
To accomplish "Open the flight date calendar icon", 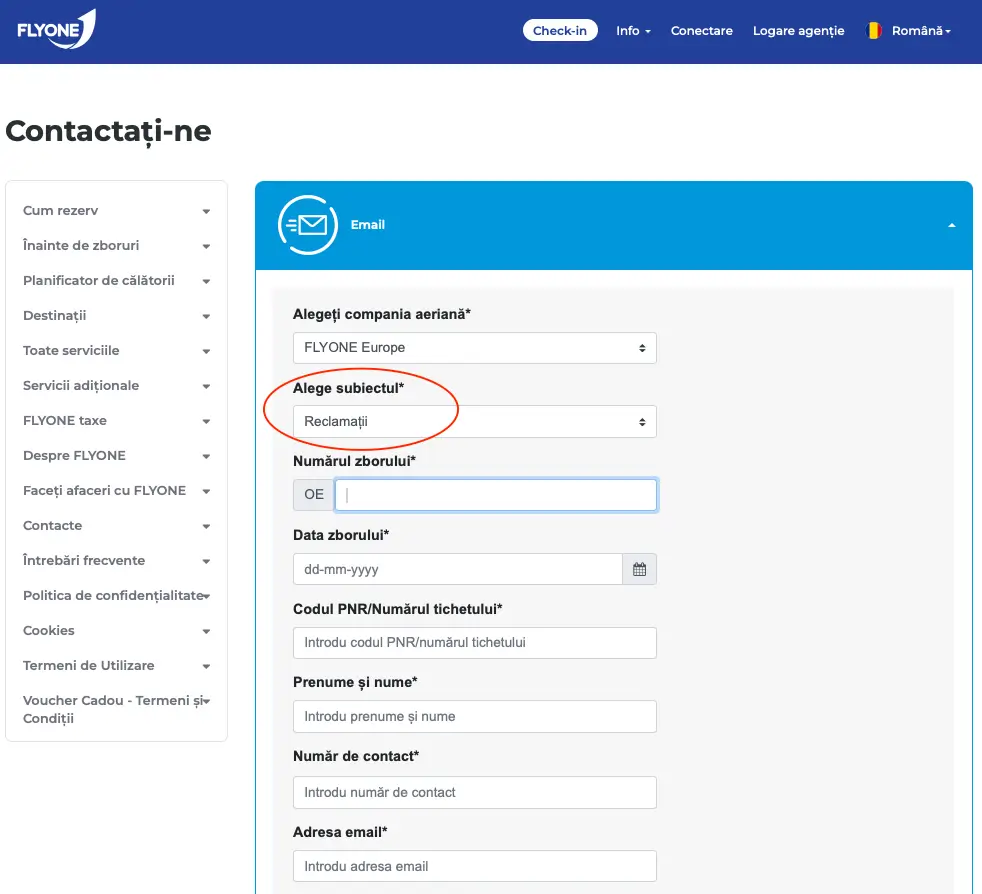I will point(639,569).
